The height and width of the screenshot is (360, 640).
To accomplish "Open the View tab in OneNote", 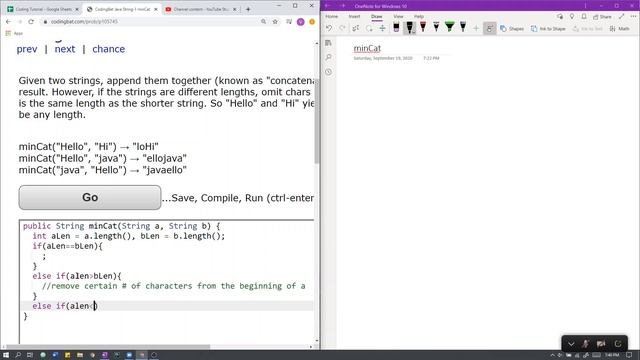I will (x=398, y=16).
